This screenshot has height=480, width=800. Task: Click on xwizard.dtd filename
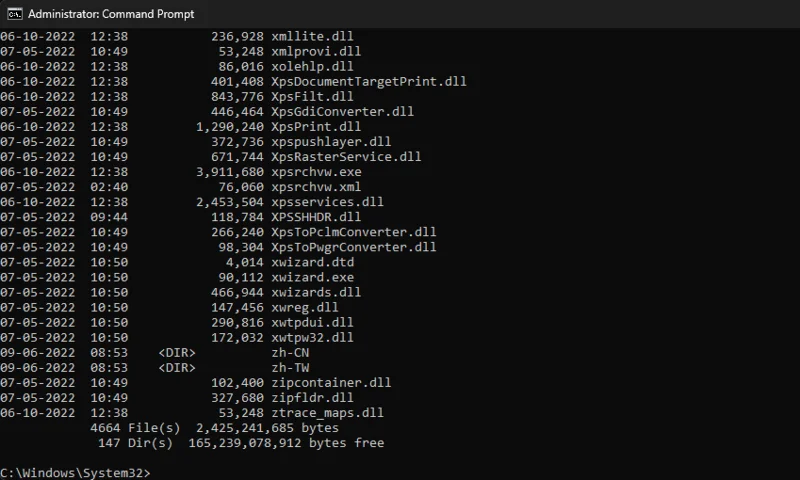(312, 262)
